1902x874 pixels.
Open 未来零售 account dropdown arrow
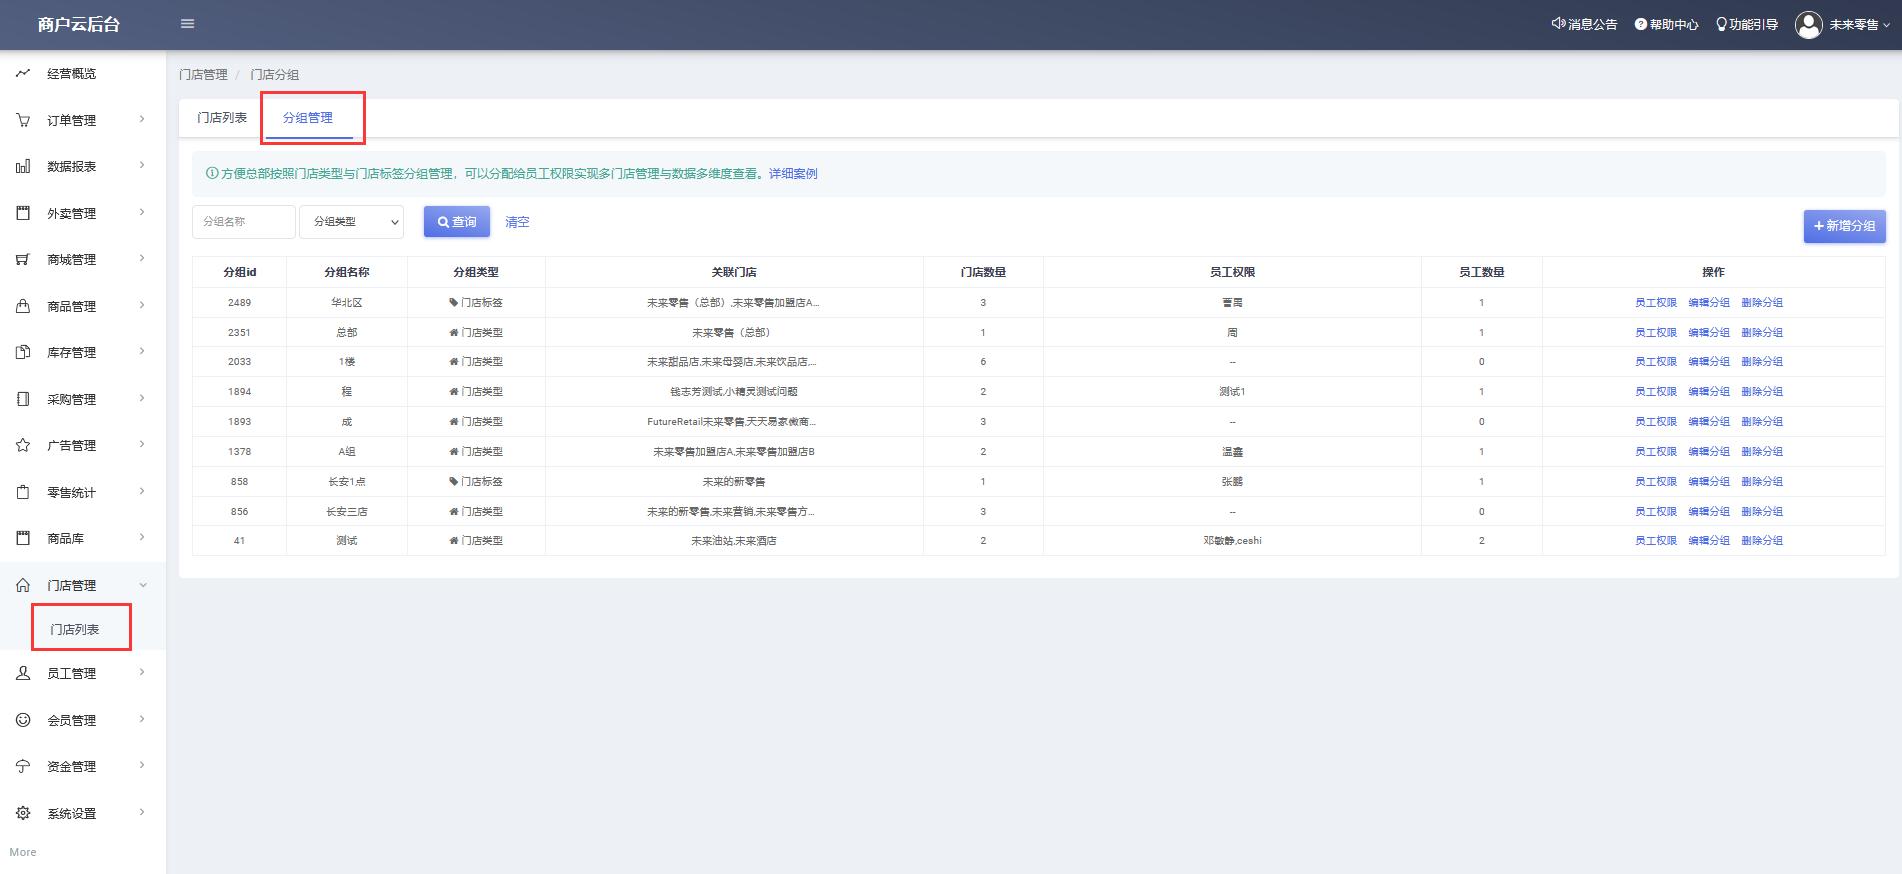[x=1887, y=25]
